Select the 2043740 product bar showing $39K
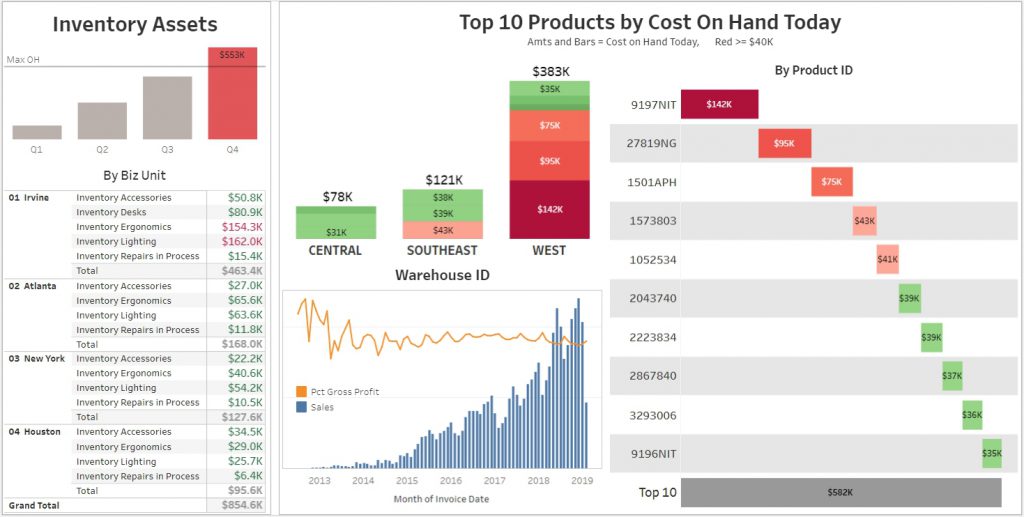Screen dimensions: 1024x517 (910, 298)
